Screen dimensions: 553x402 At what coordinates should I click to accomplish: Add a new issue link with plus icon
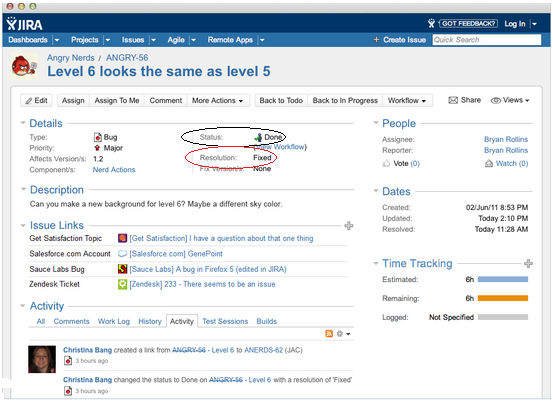point(348,225)
